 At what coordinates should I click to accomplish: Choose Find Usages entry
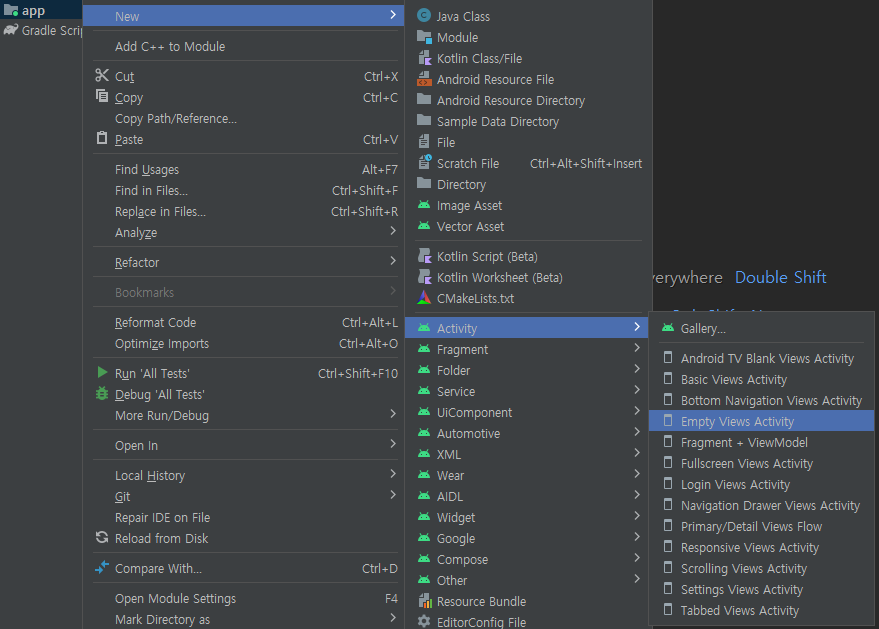pos(243,169)
